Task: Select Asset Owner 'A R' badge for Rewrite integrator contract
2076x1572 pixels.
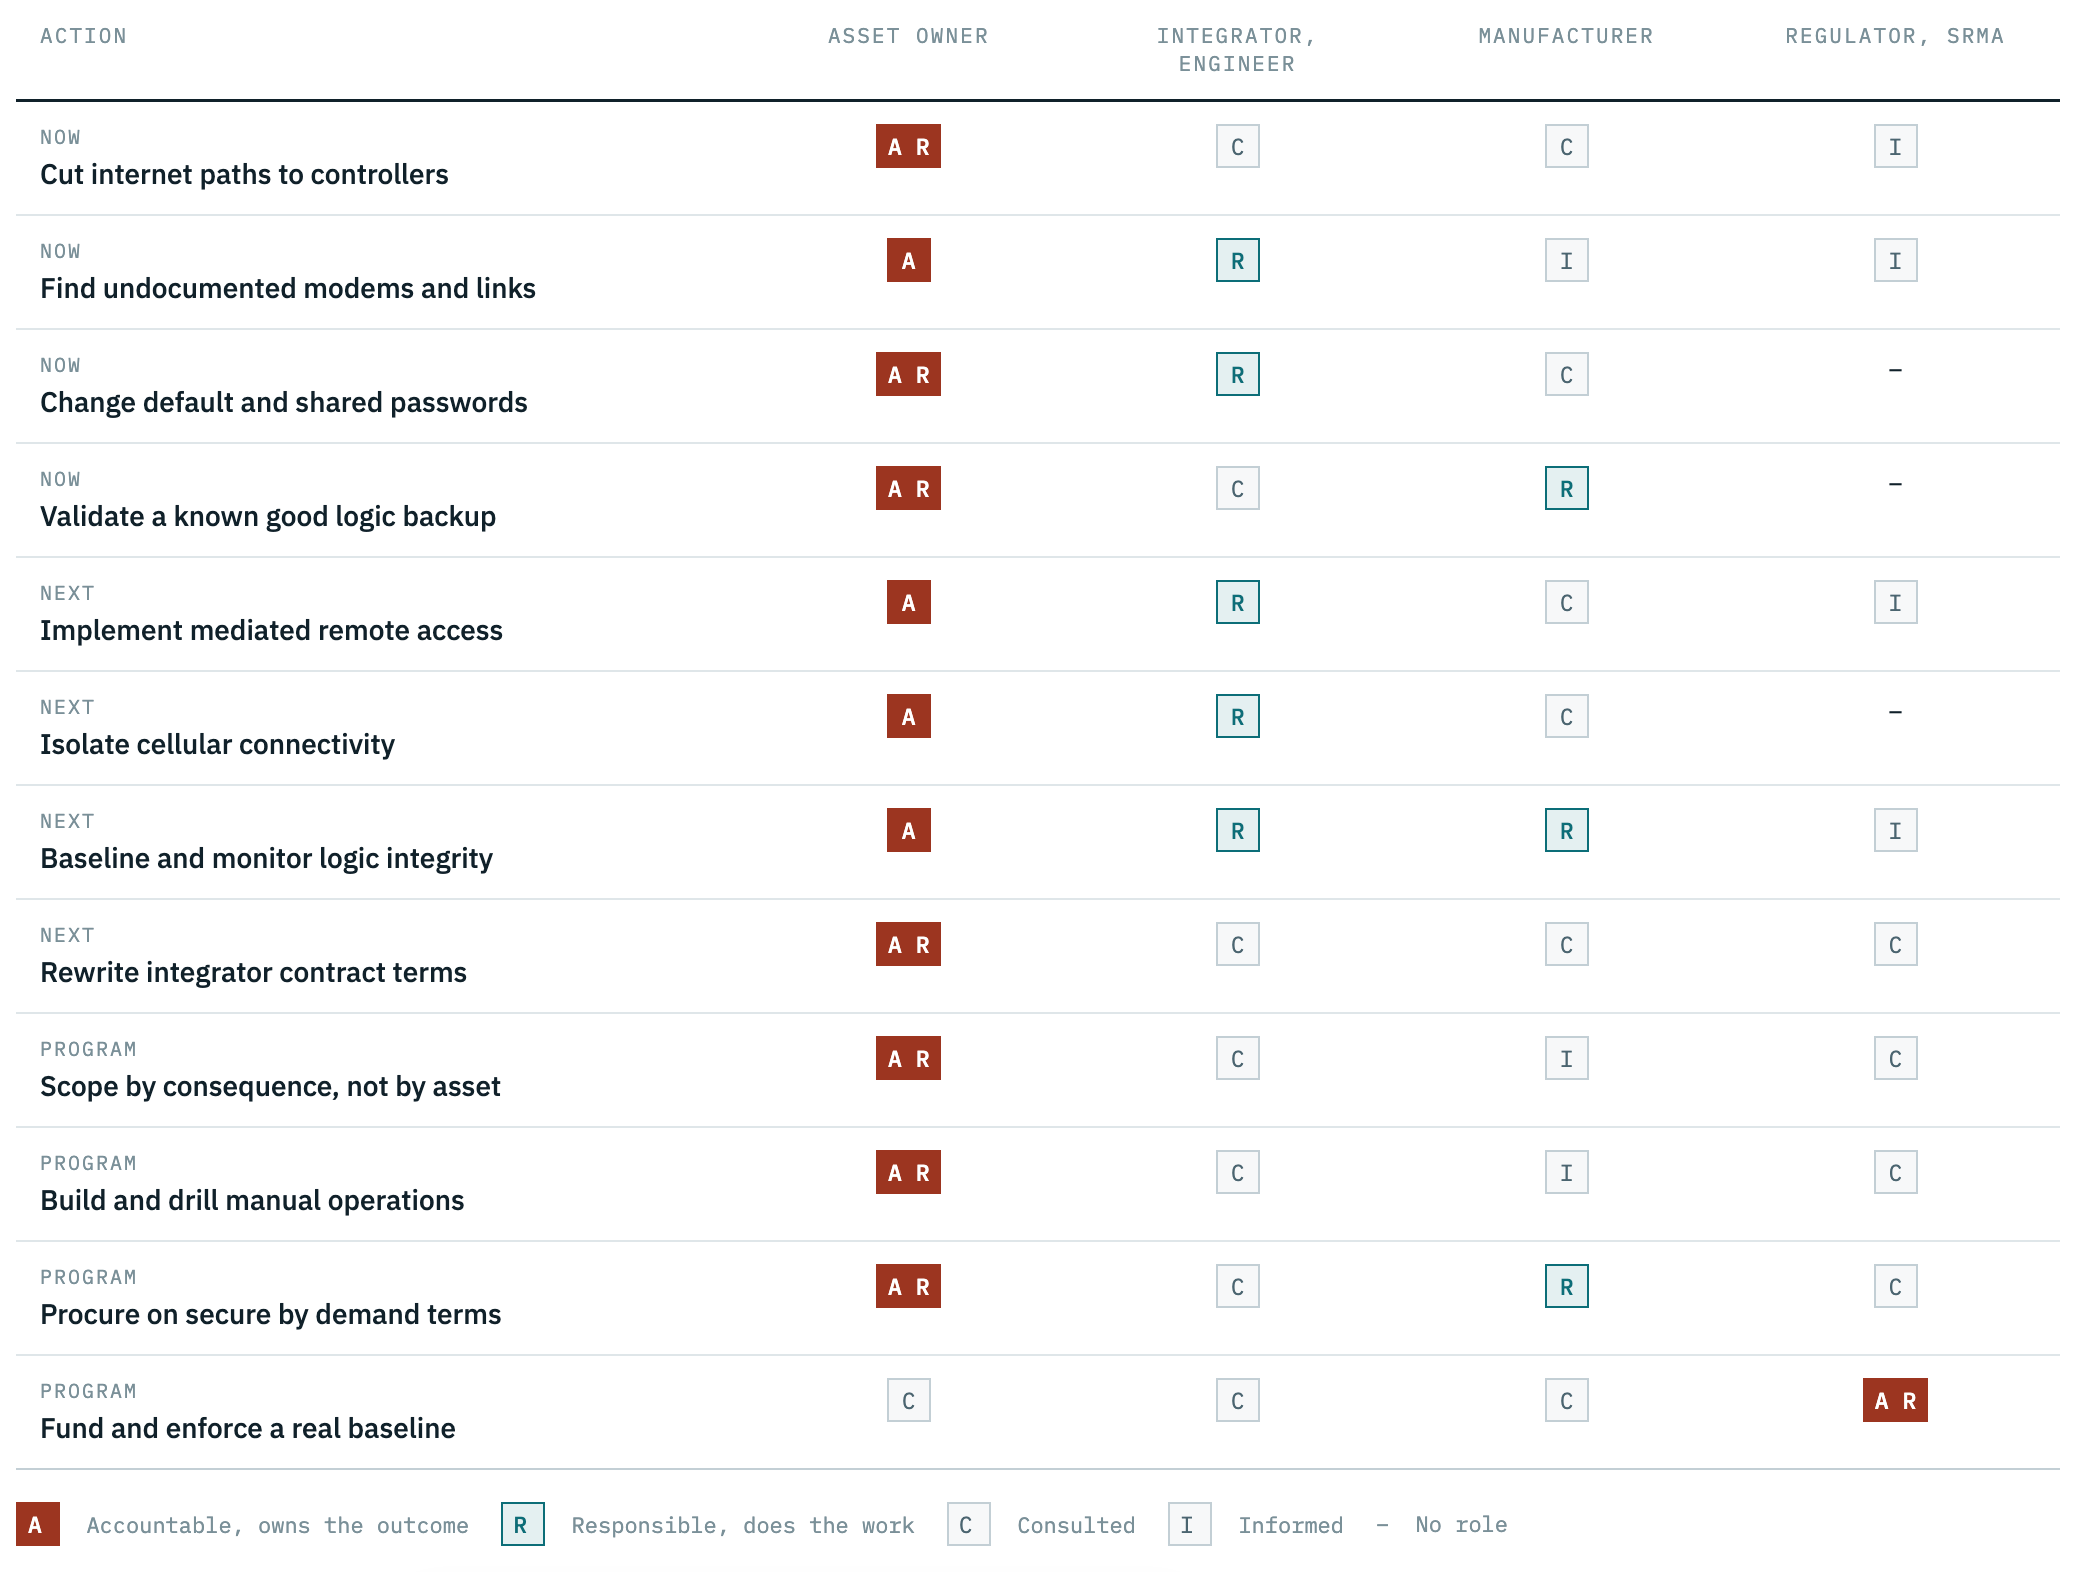Action: tap(908, 944)
